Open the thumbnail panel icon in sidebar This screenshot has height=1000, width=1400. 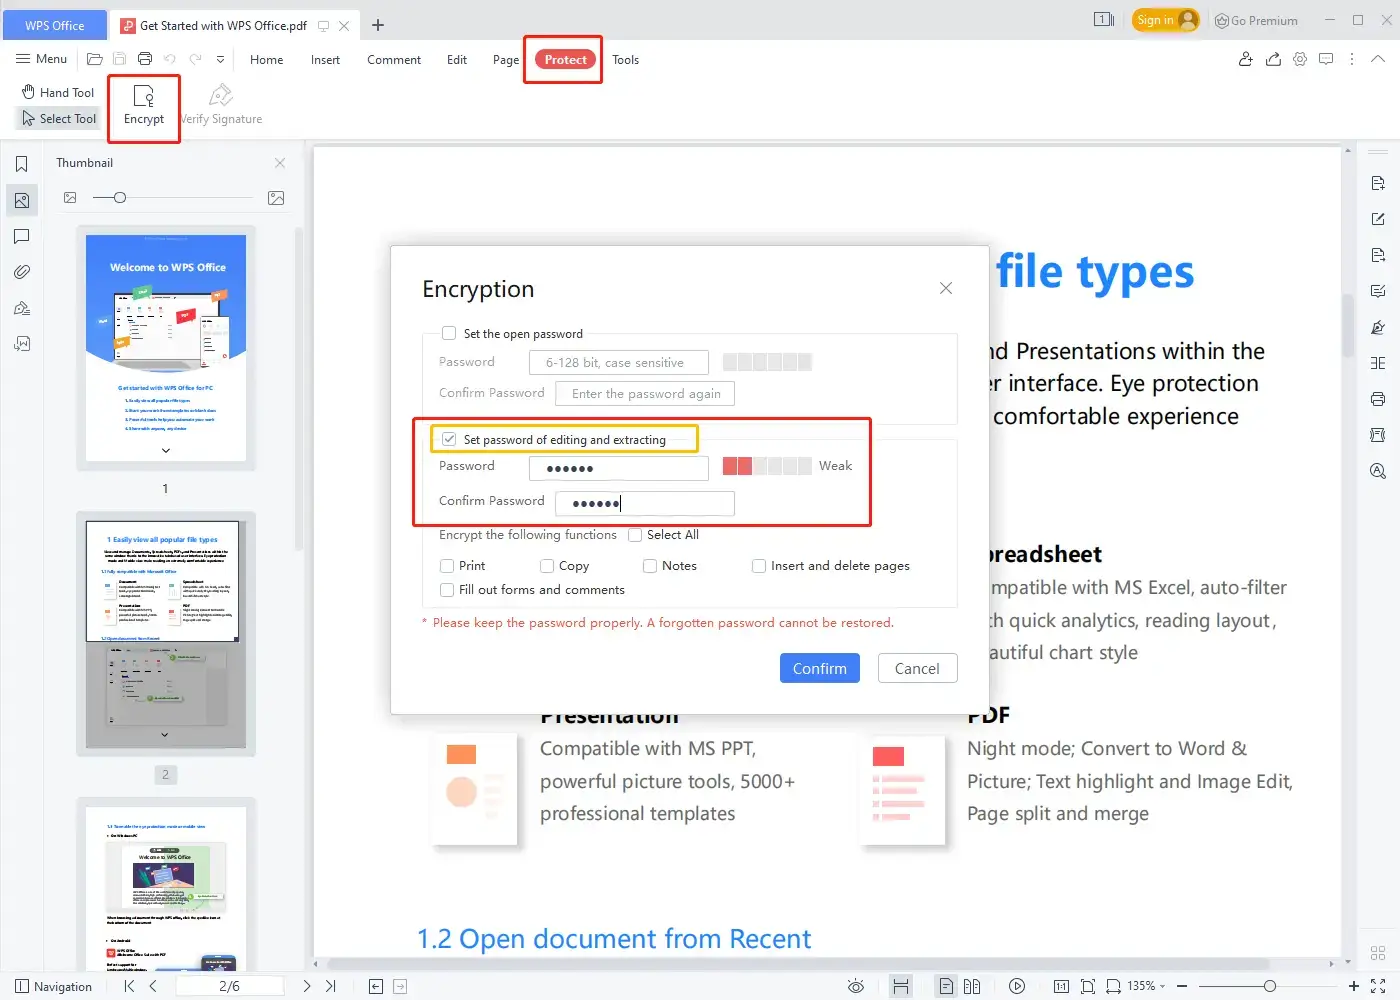22,200
